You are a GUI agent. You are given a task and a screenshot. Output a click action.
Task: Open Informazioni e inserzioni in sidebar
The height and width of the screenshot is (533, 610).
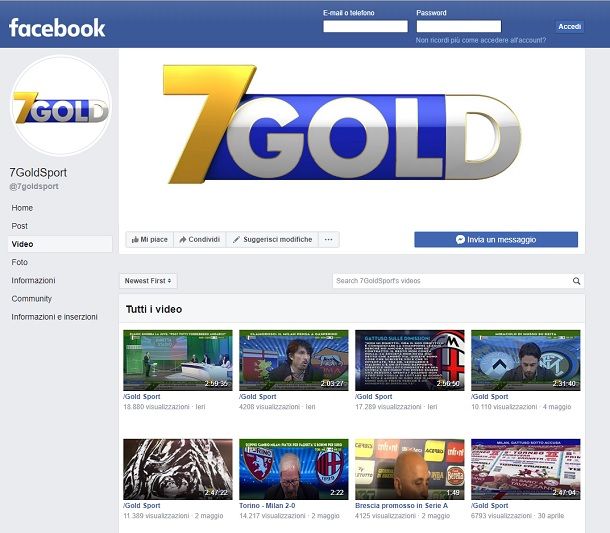(54, 317)
